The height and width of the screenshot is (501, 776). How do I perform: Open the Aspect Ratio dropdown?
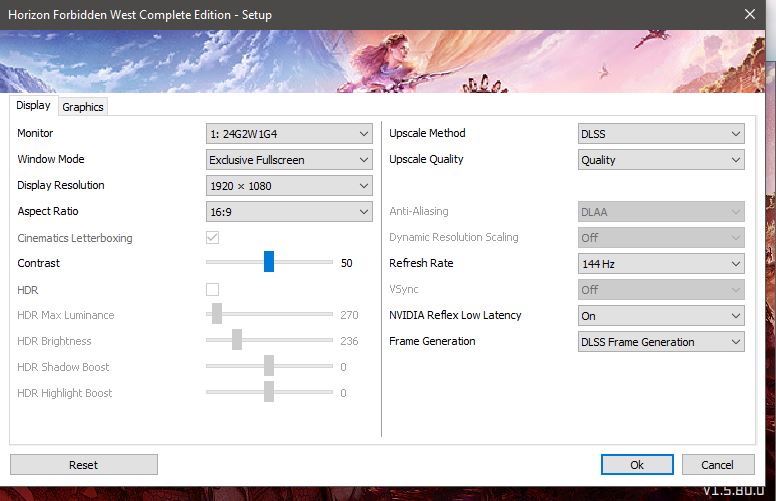289,212
